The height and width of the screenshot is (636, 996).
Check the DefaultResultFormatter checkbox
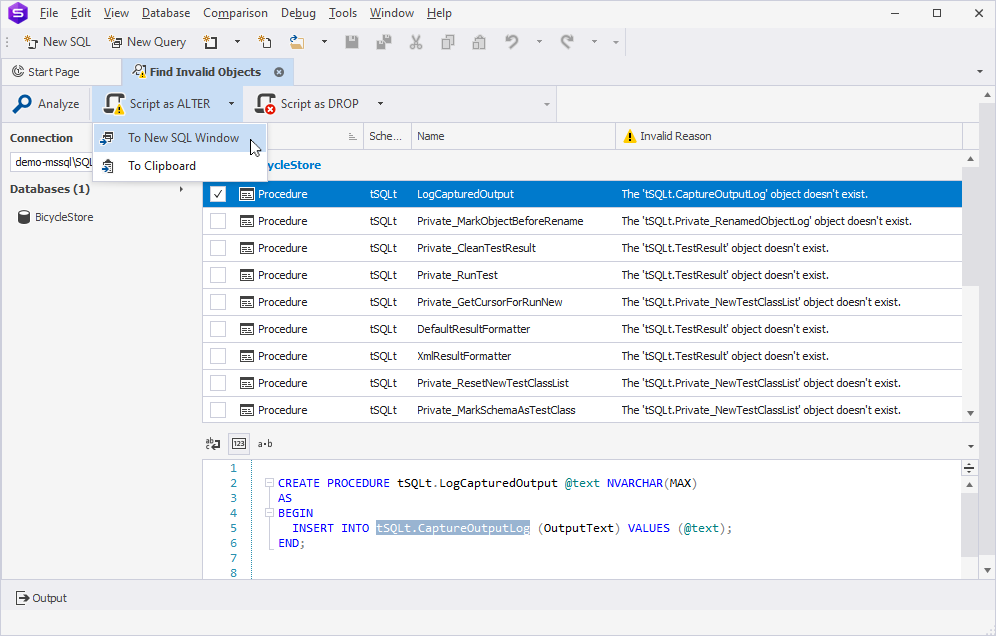click(x=218, y=329)
